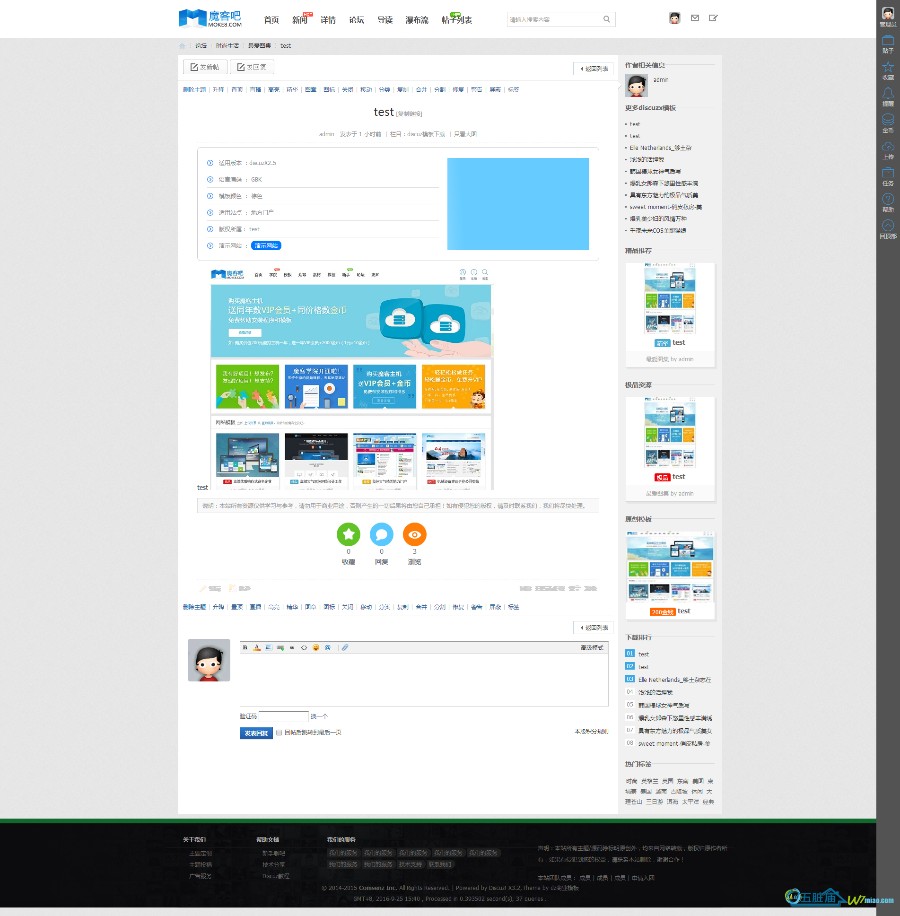Click the blue comment bubble 回复 circle
900x916 pixels.
click(x=381, y=534)
